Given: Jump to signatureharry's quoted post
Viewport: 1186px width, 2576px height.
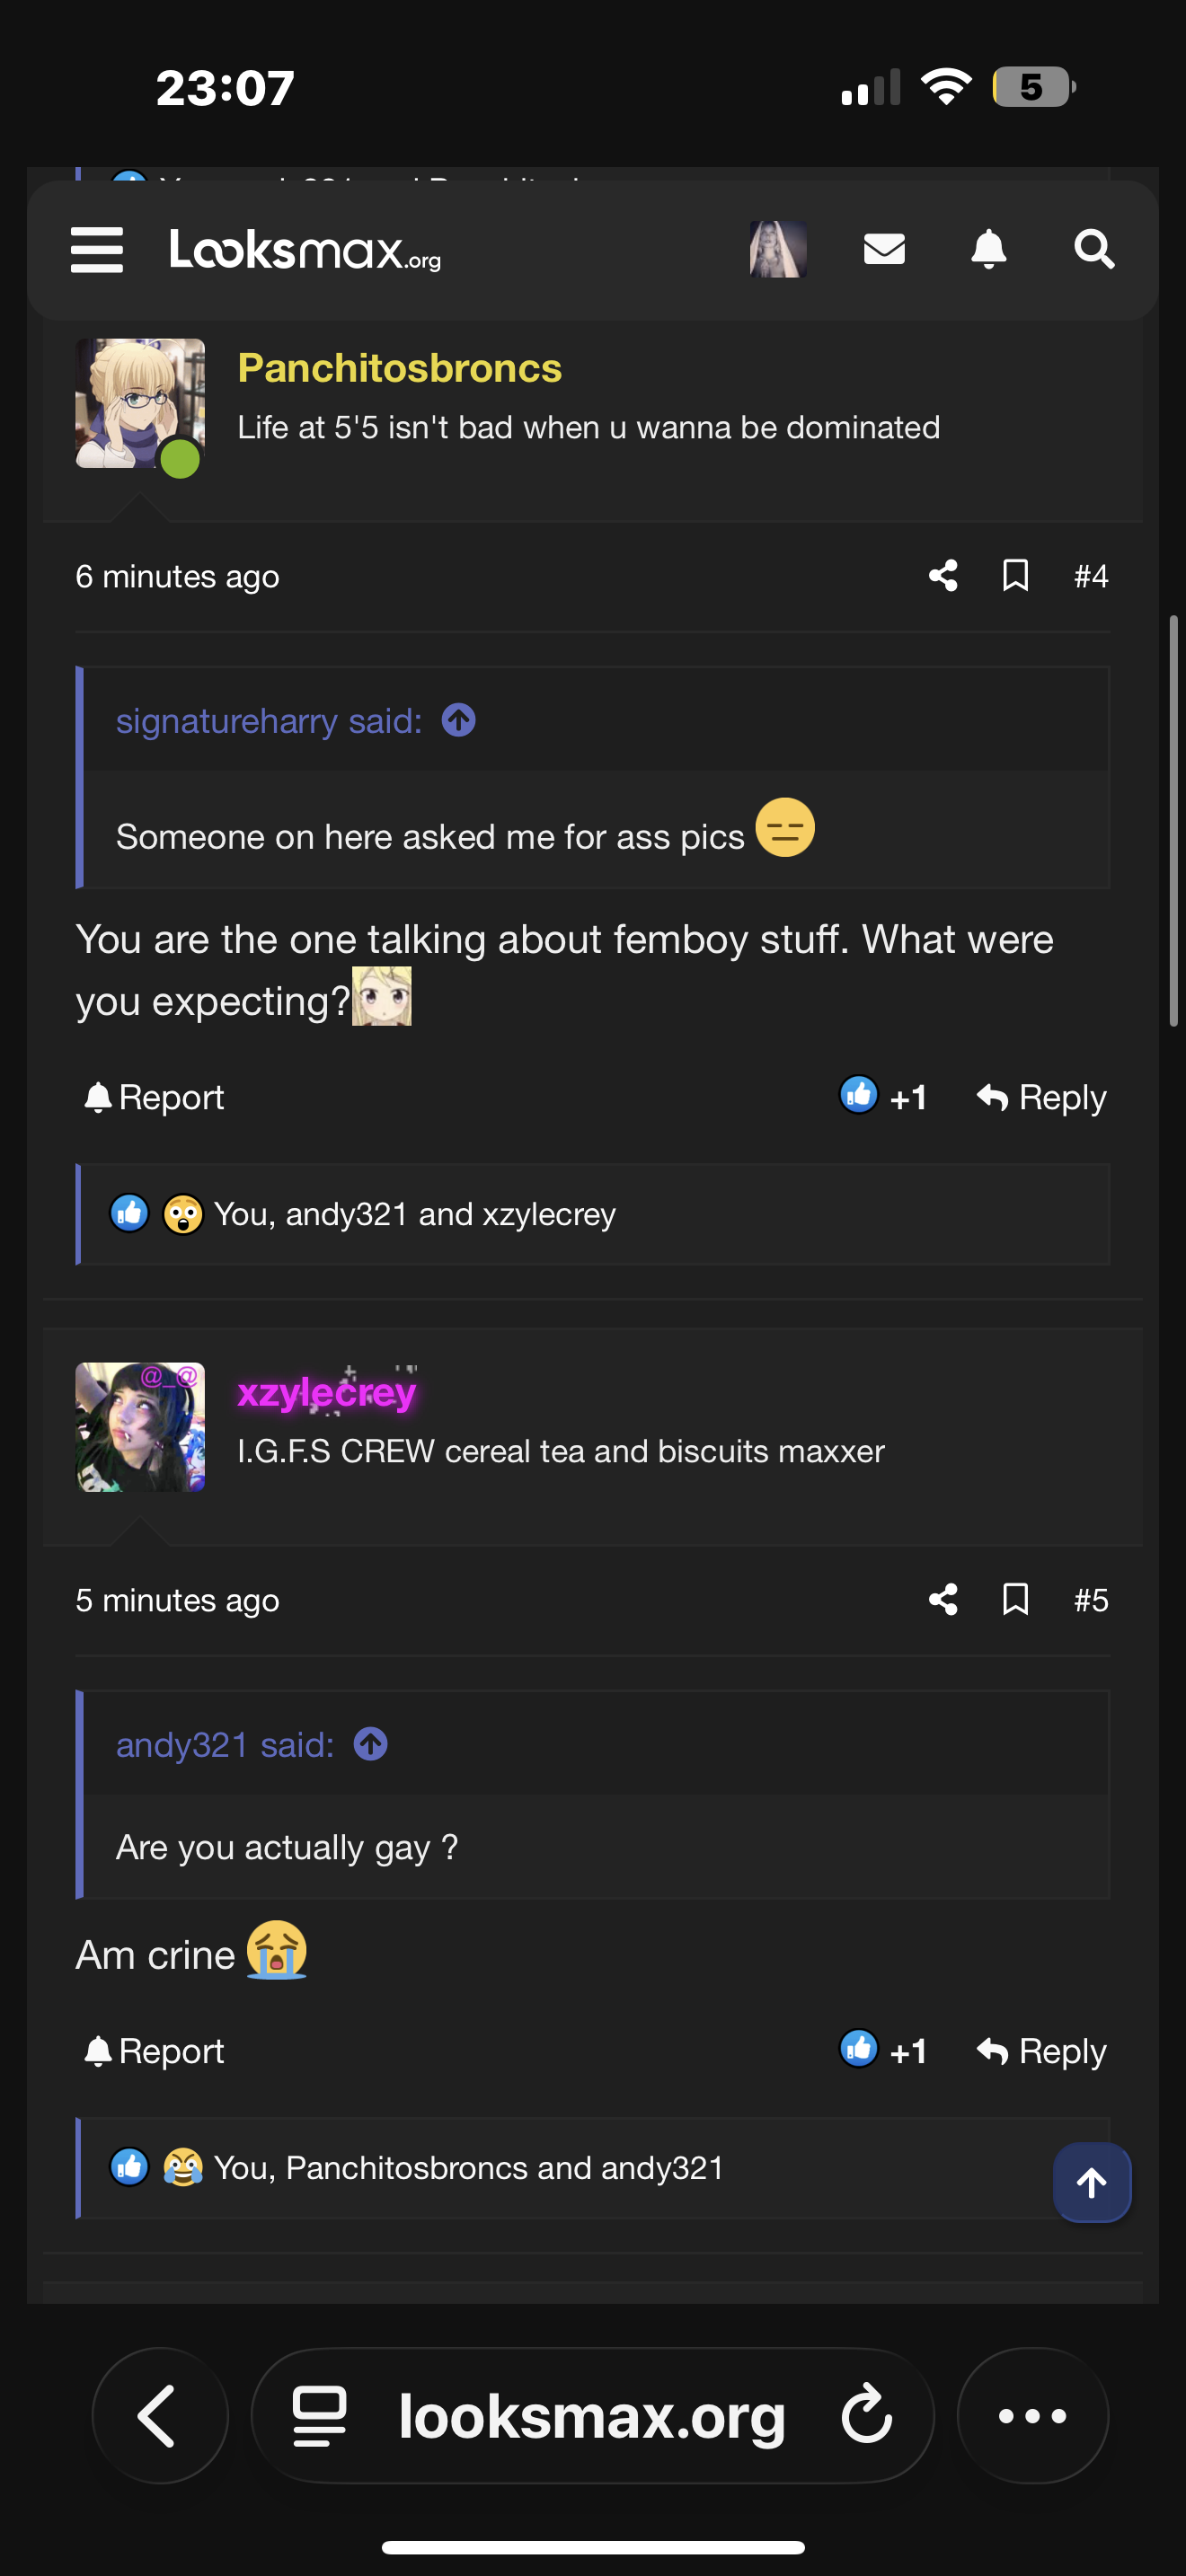Looking at the screenshot, I should [459, 720].
